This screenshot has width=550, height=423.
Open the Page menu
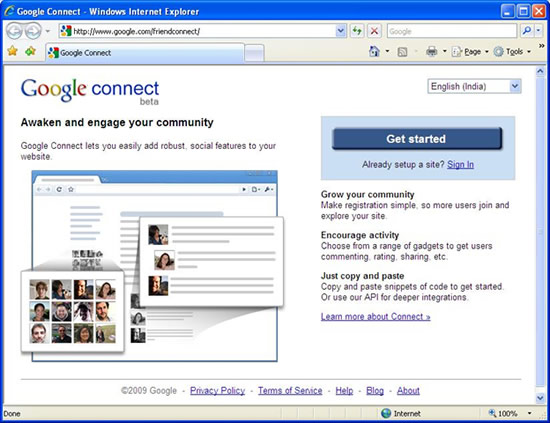click(x=470, y=52)
